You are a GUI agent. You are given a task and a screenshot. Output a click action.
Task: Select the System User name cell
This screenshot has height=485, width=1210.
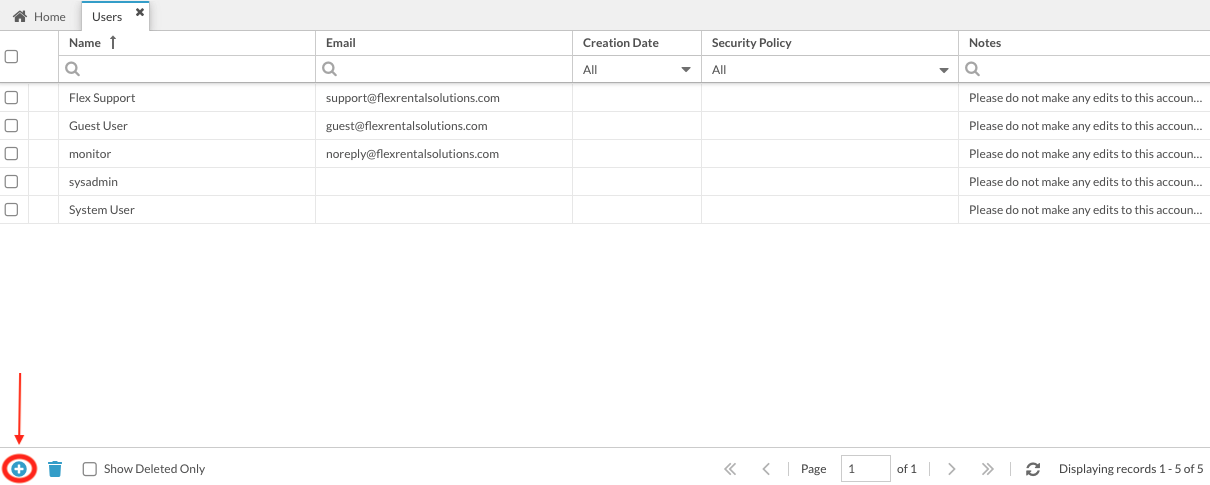187,210
